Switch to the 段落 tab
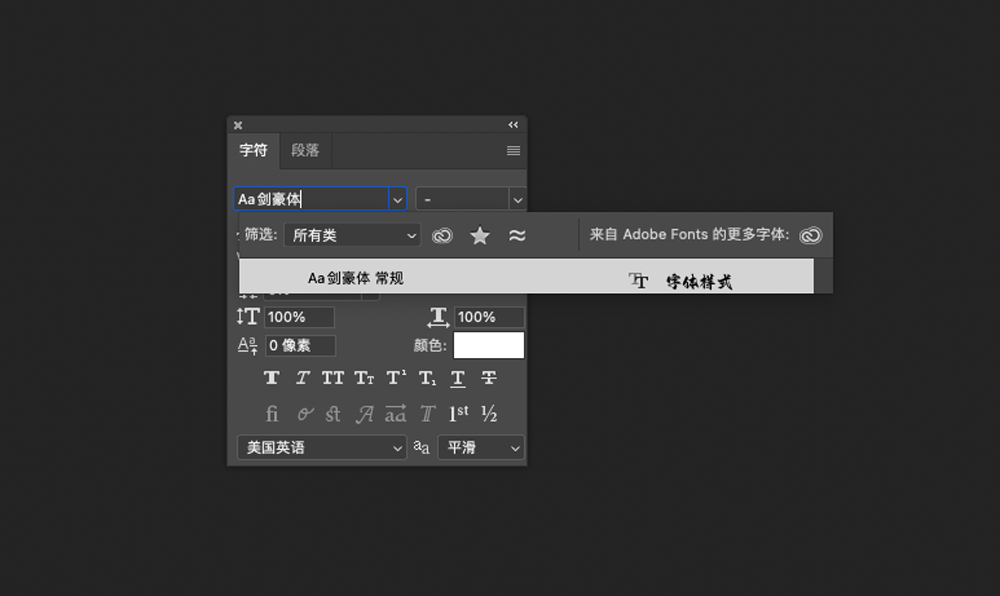This screenshot has height=596, width=1000. click(305, 150)
